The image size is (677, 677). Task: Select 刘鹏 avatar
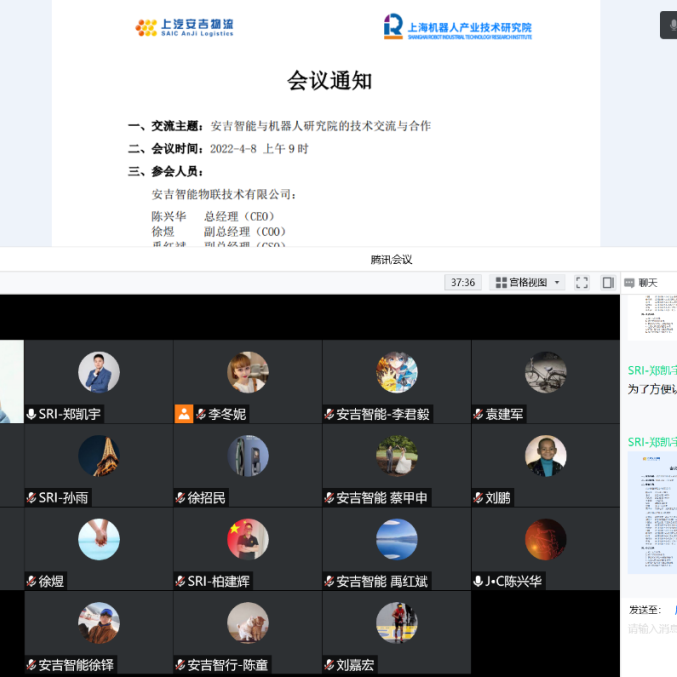tap(546, 456)
